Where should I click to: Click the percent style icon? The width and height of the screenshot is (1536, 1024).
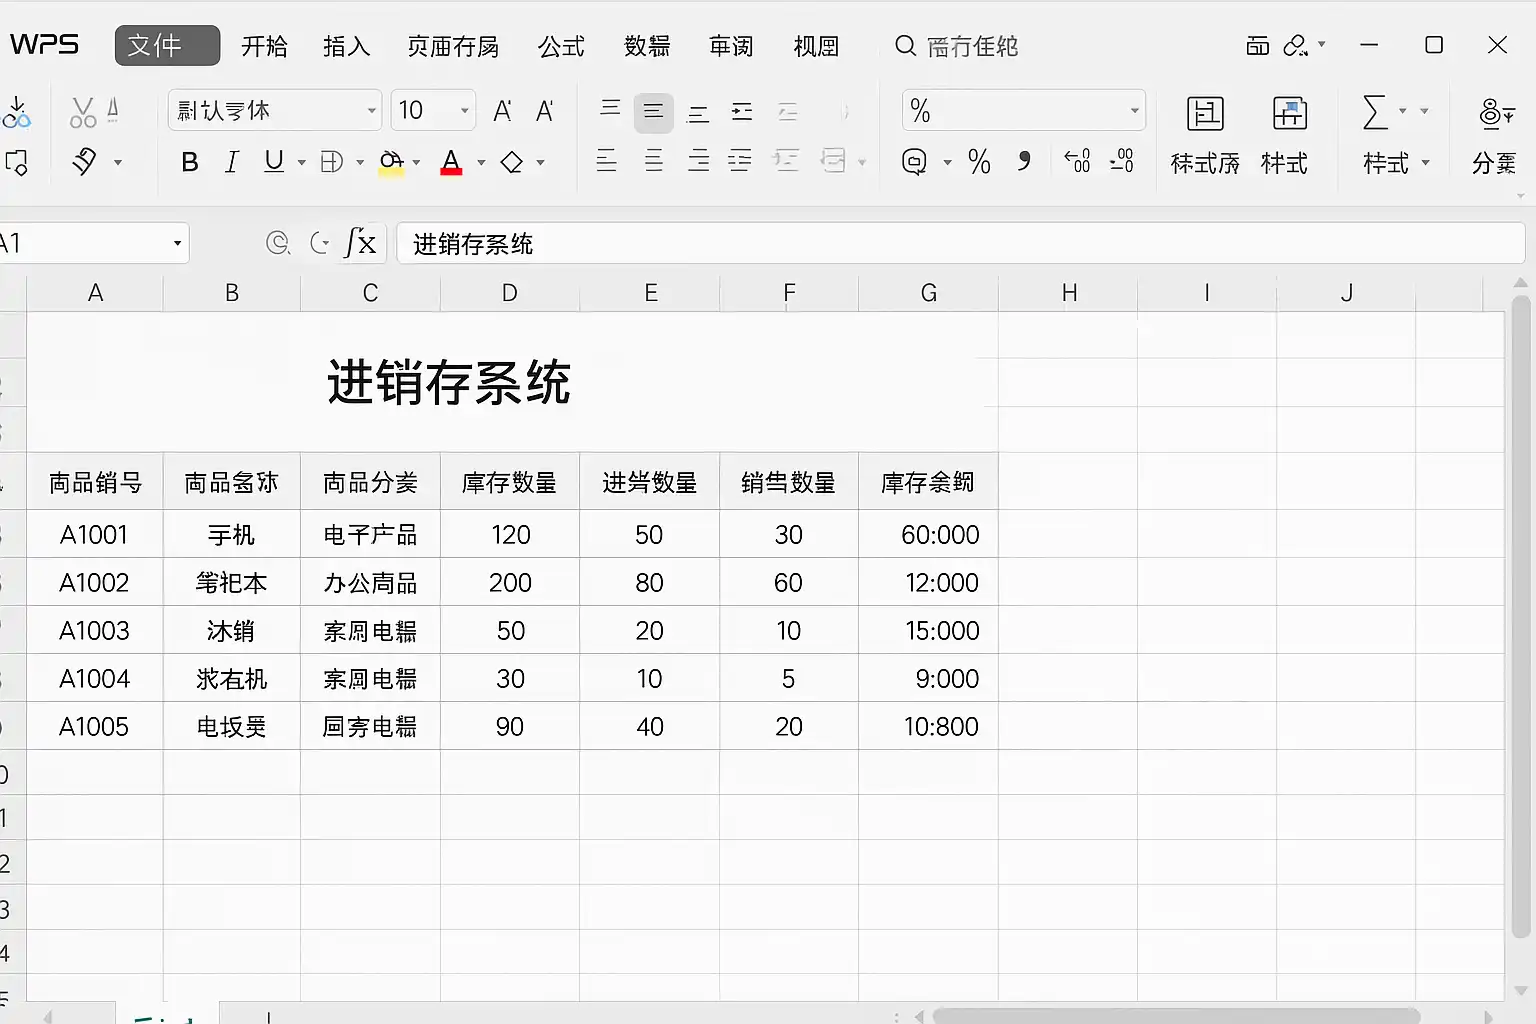[979, 162]
